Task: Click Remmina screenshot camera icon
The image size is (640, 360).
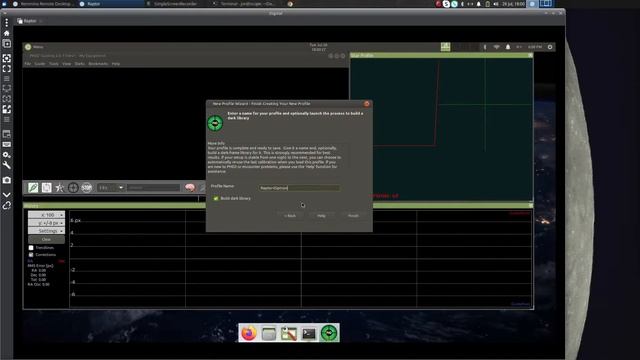Action: [x=7, y=180]
